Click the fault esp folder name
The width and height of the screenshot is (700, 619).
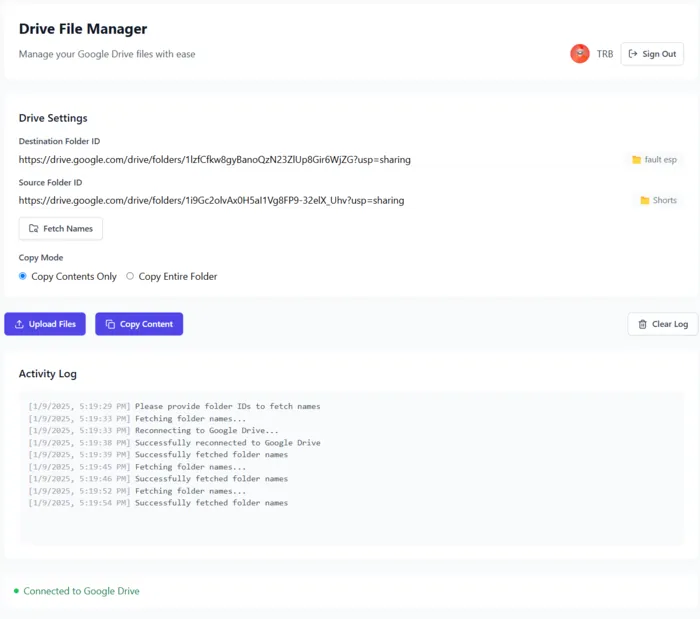[x=660, y=160]
